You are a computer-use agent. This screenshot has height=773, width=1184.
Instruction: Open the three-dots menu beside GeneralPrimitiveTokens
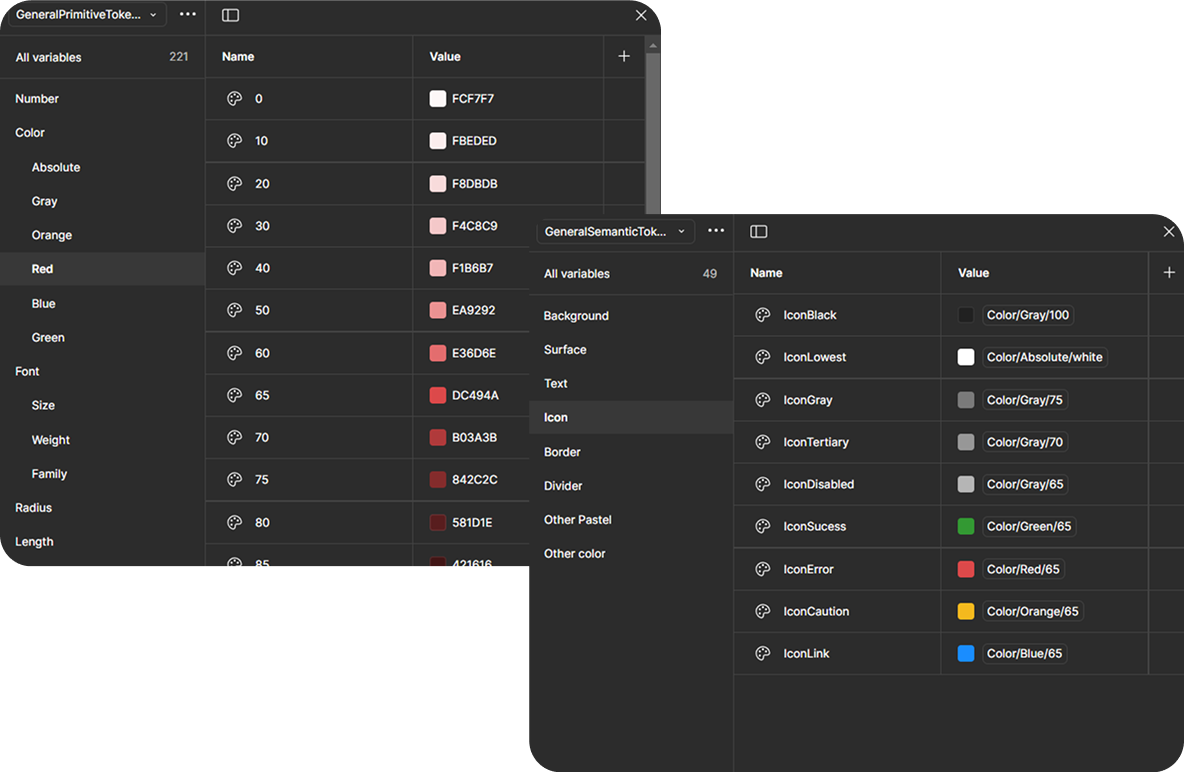tap(188, 15)
